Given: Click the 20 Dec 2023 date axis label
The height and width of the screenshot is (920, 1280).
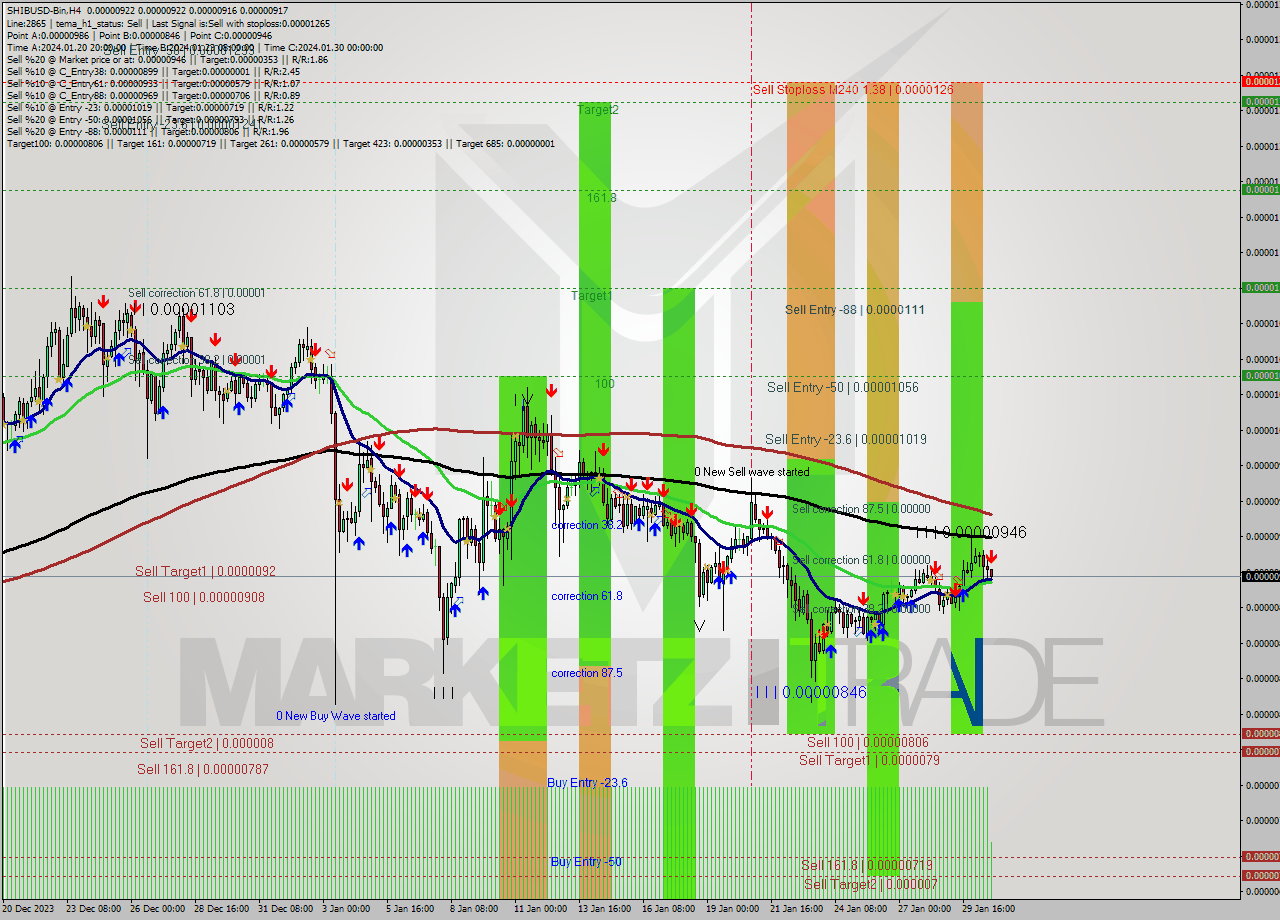Looking at the screenshot, I should pyautogui.click(x=29, y=909).
